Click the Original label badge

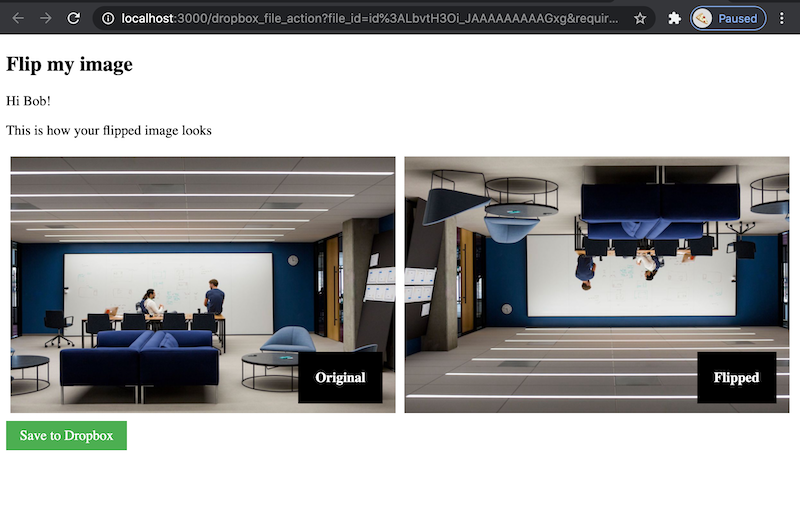340,378
